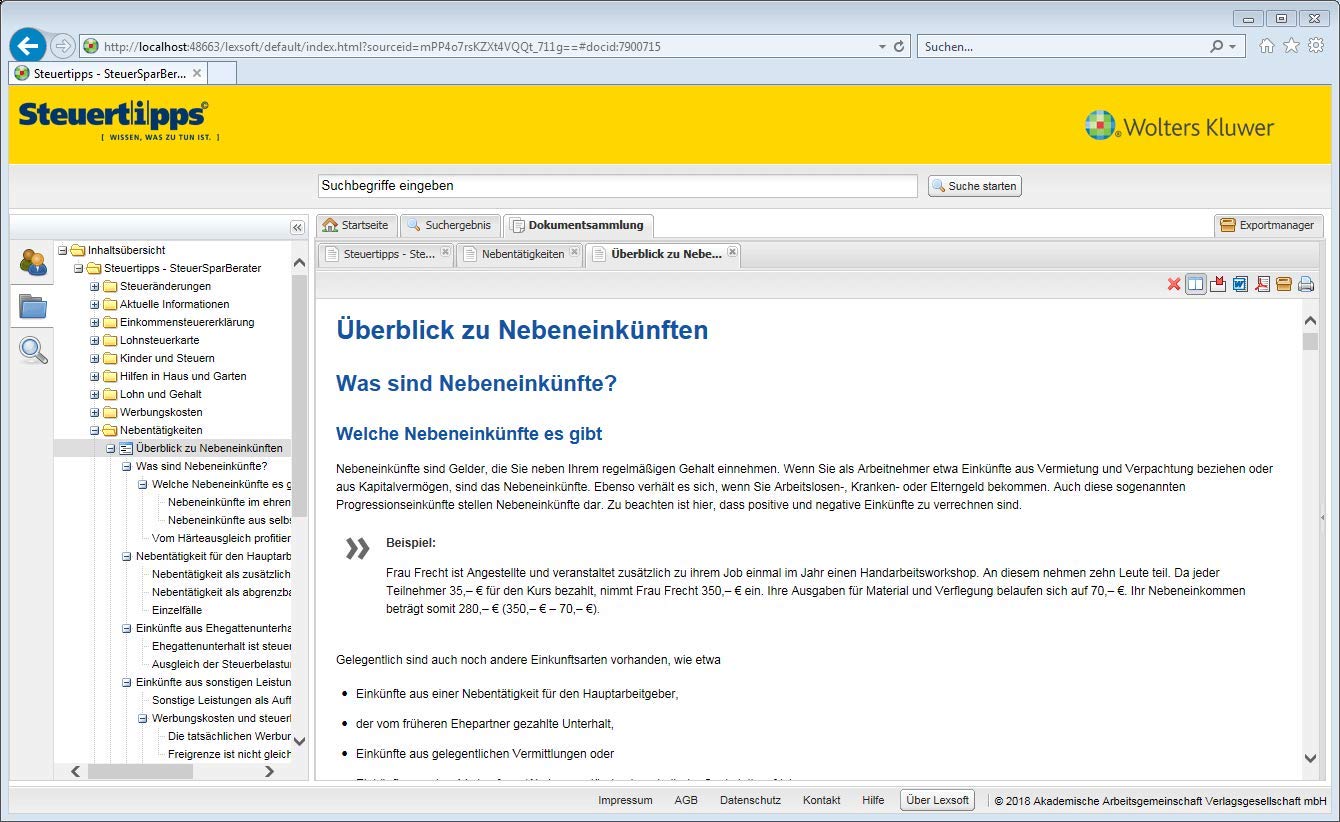Toggle the split-view layout icon
This screenshot has height=822, width=1340.
point(1196,285)
